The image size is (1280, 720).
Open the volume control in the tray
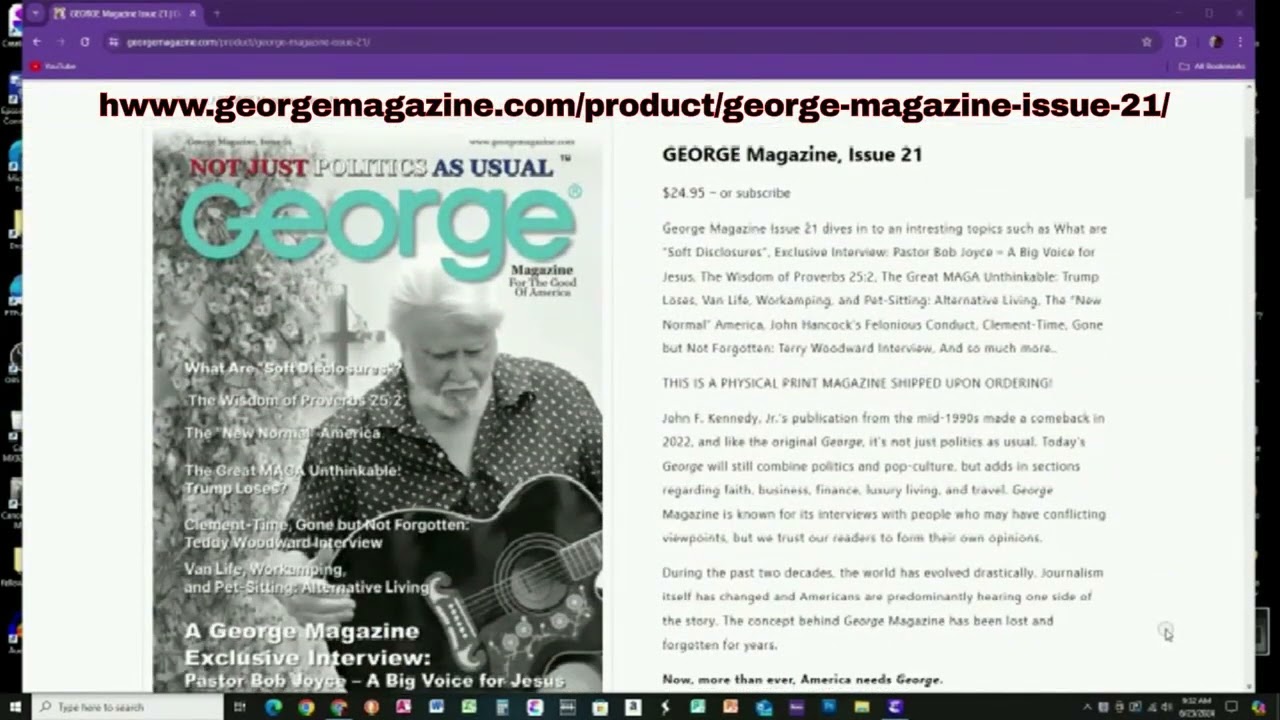click(x=1167, y=707)
